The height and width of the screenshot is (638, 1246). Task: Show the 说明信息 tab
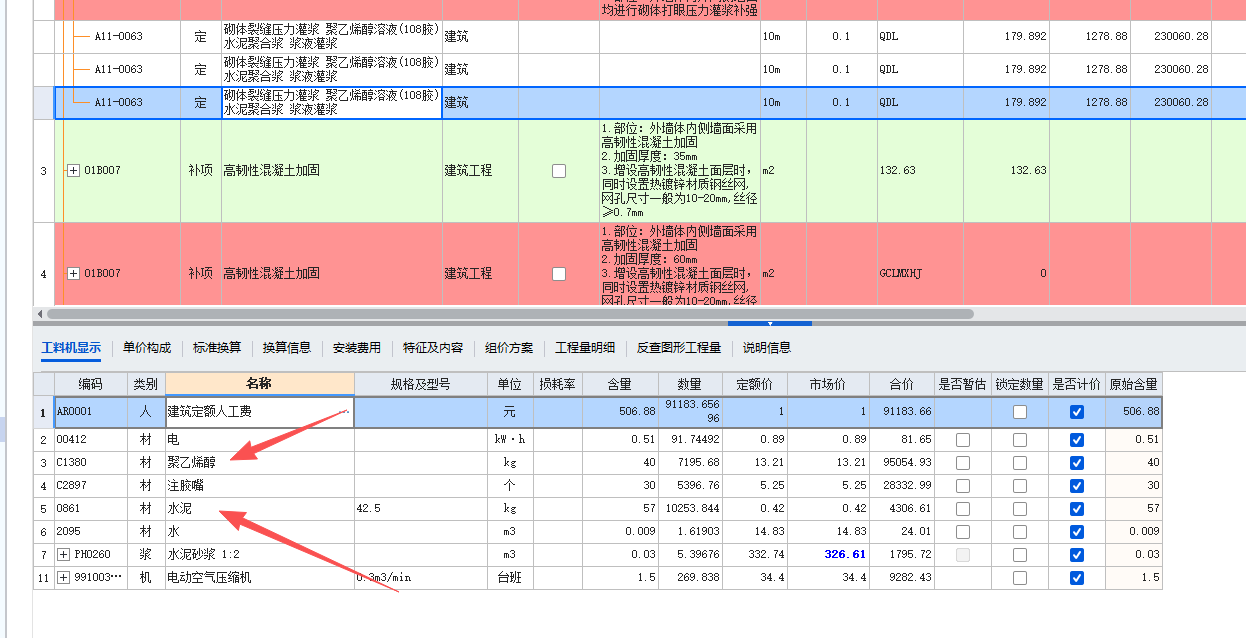coord(766,348)
